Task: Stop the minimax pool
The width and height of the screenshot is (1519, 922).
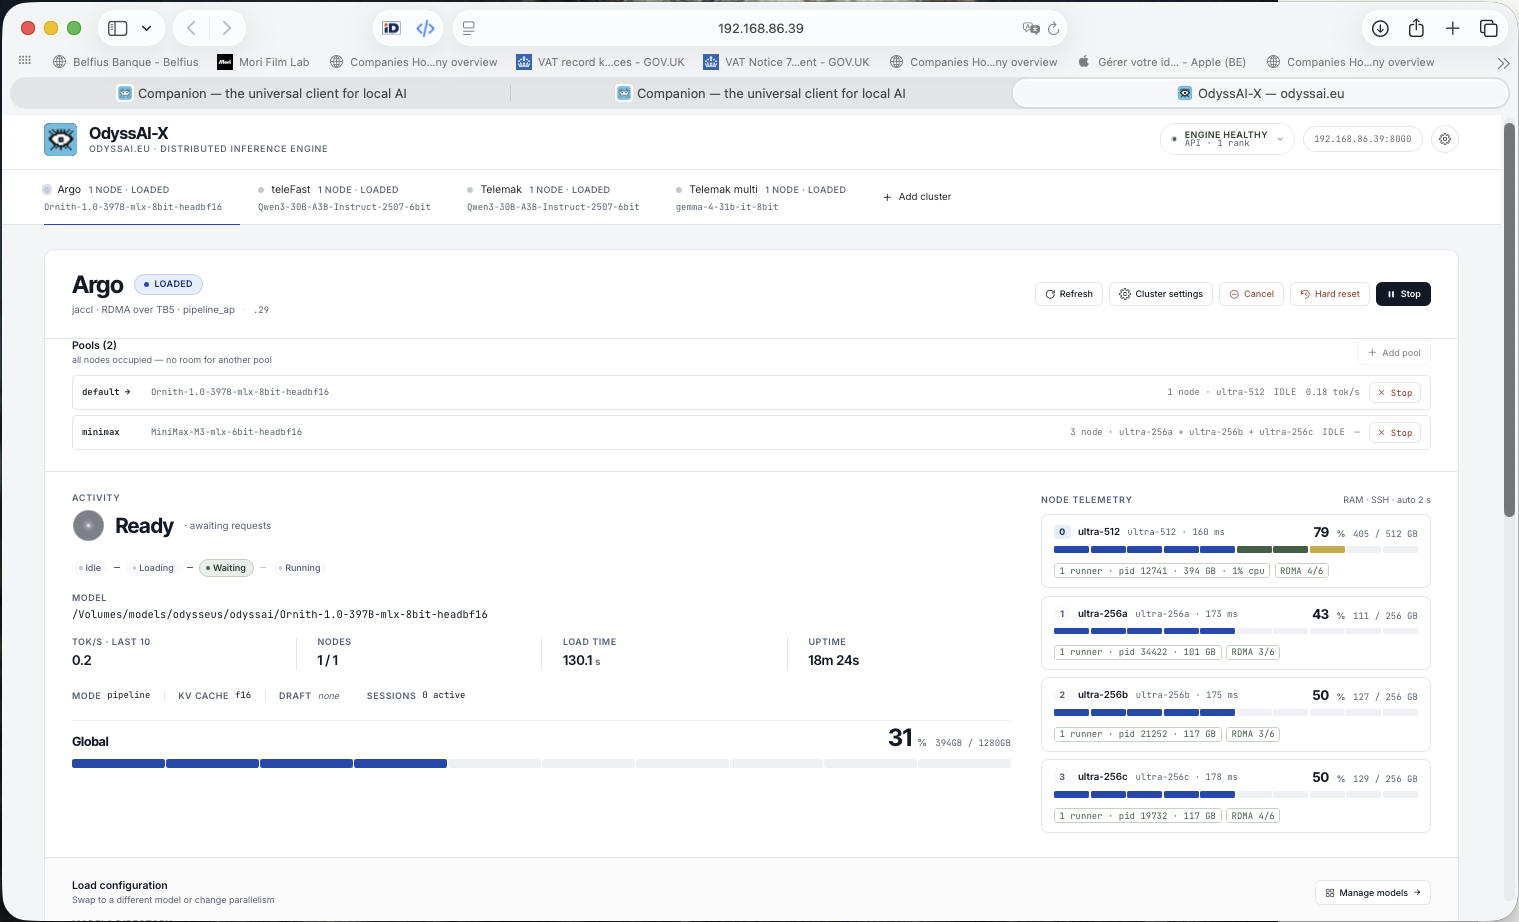Action: [1395, 433]
